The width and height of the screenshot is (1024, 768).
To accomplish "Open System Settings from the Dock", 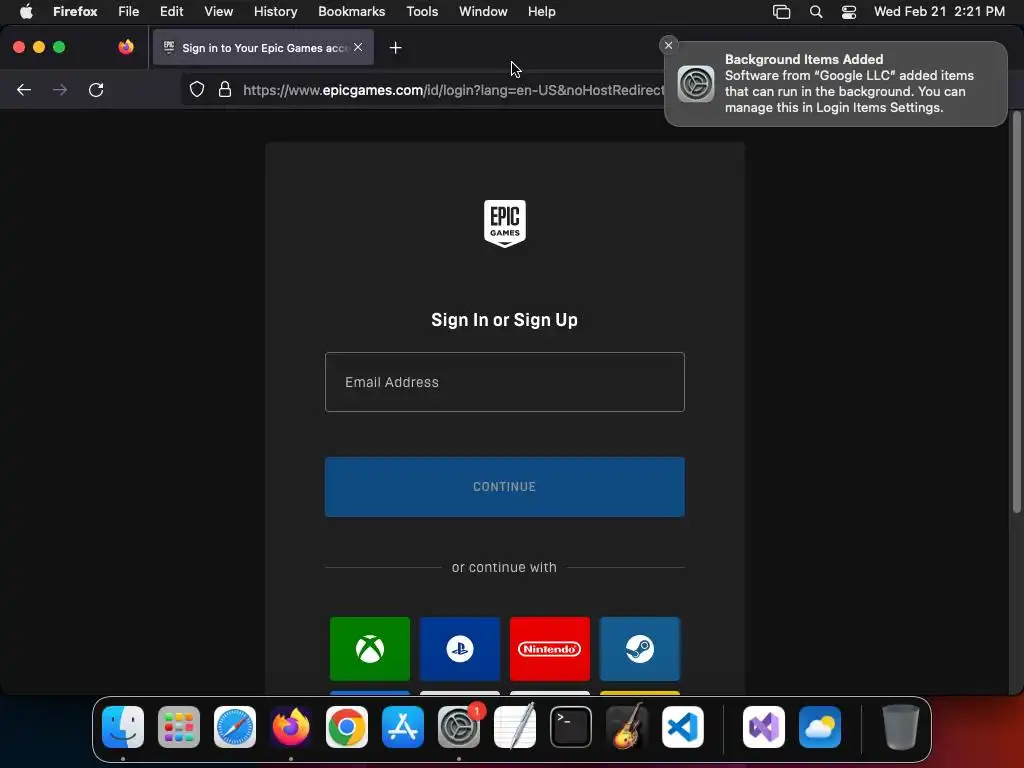I will 459,727.
